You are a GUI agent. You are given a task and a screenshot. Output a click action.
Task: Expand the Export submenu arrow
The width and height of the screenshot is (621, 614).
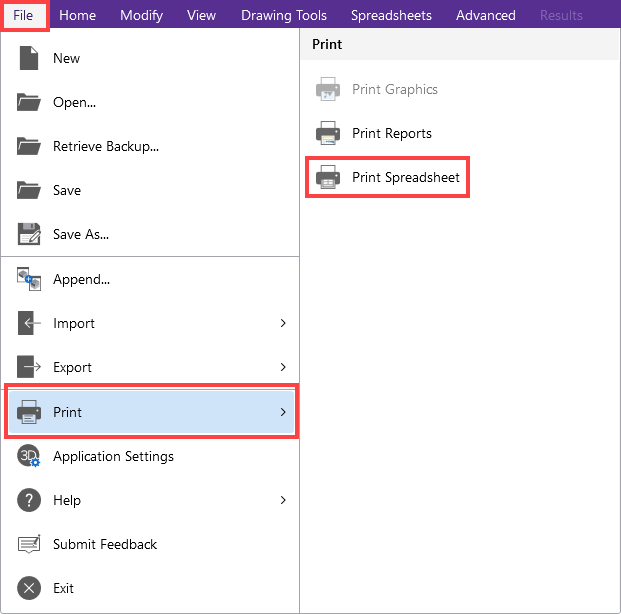(283, 367)
